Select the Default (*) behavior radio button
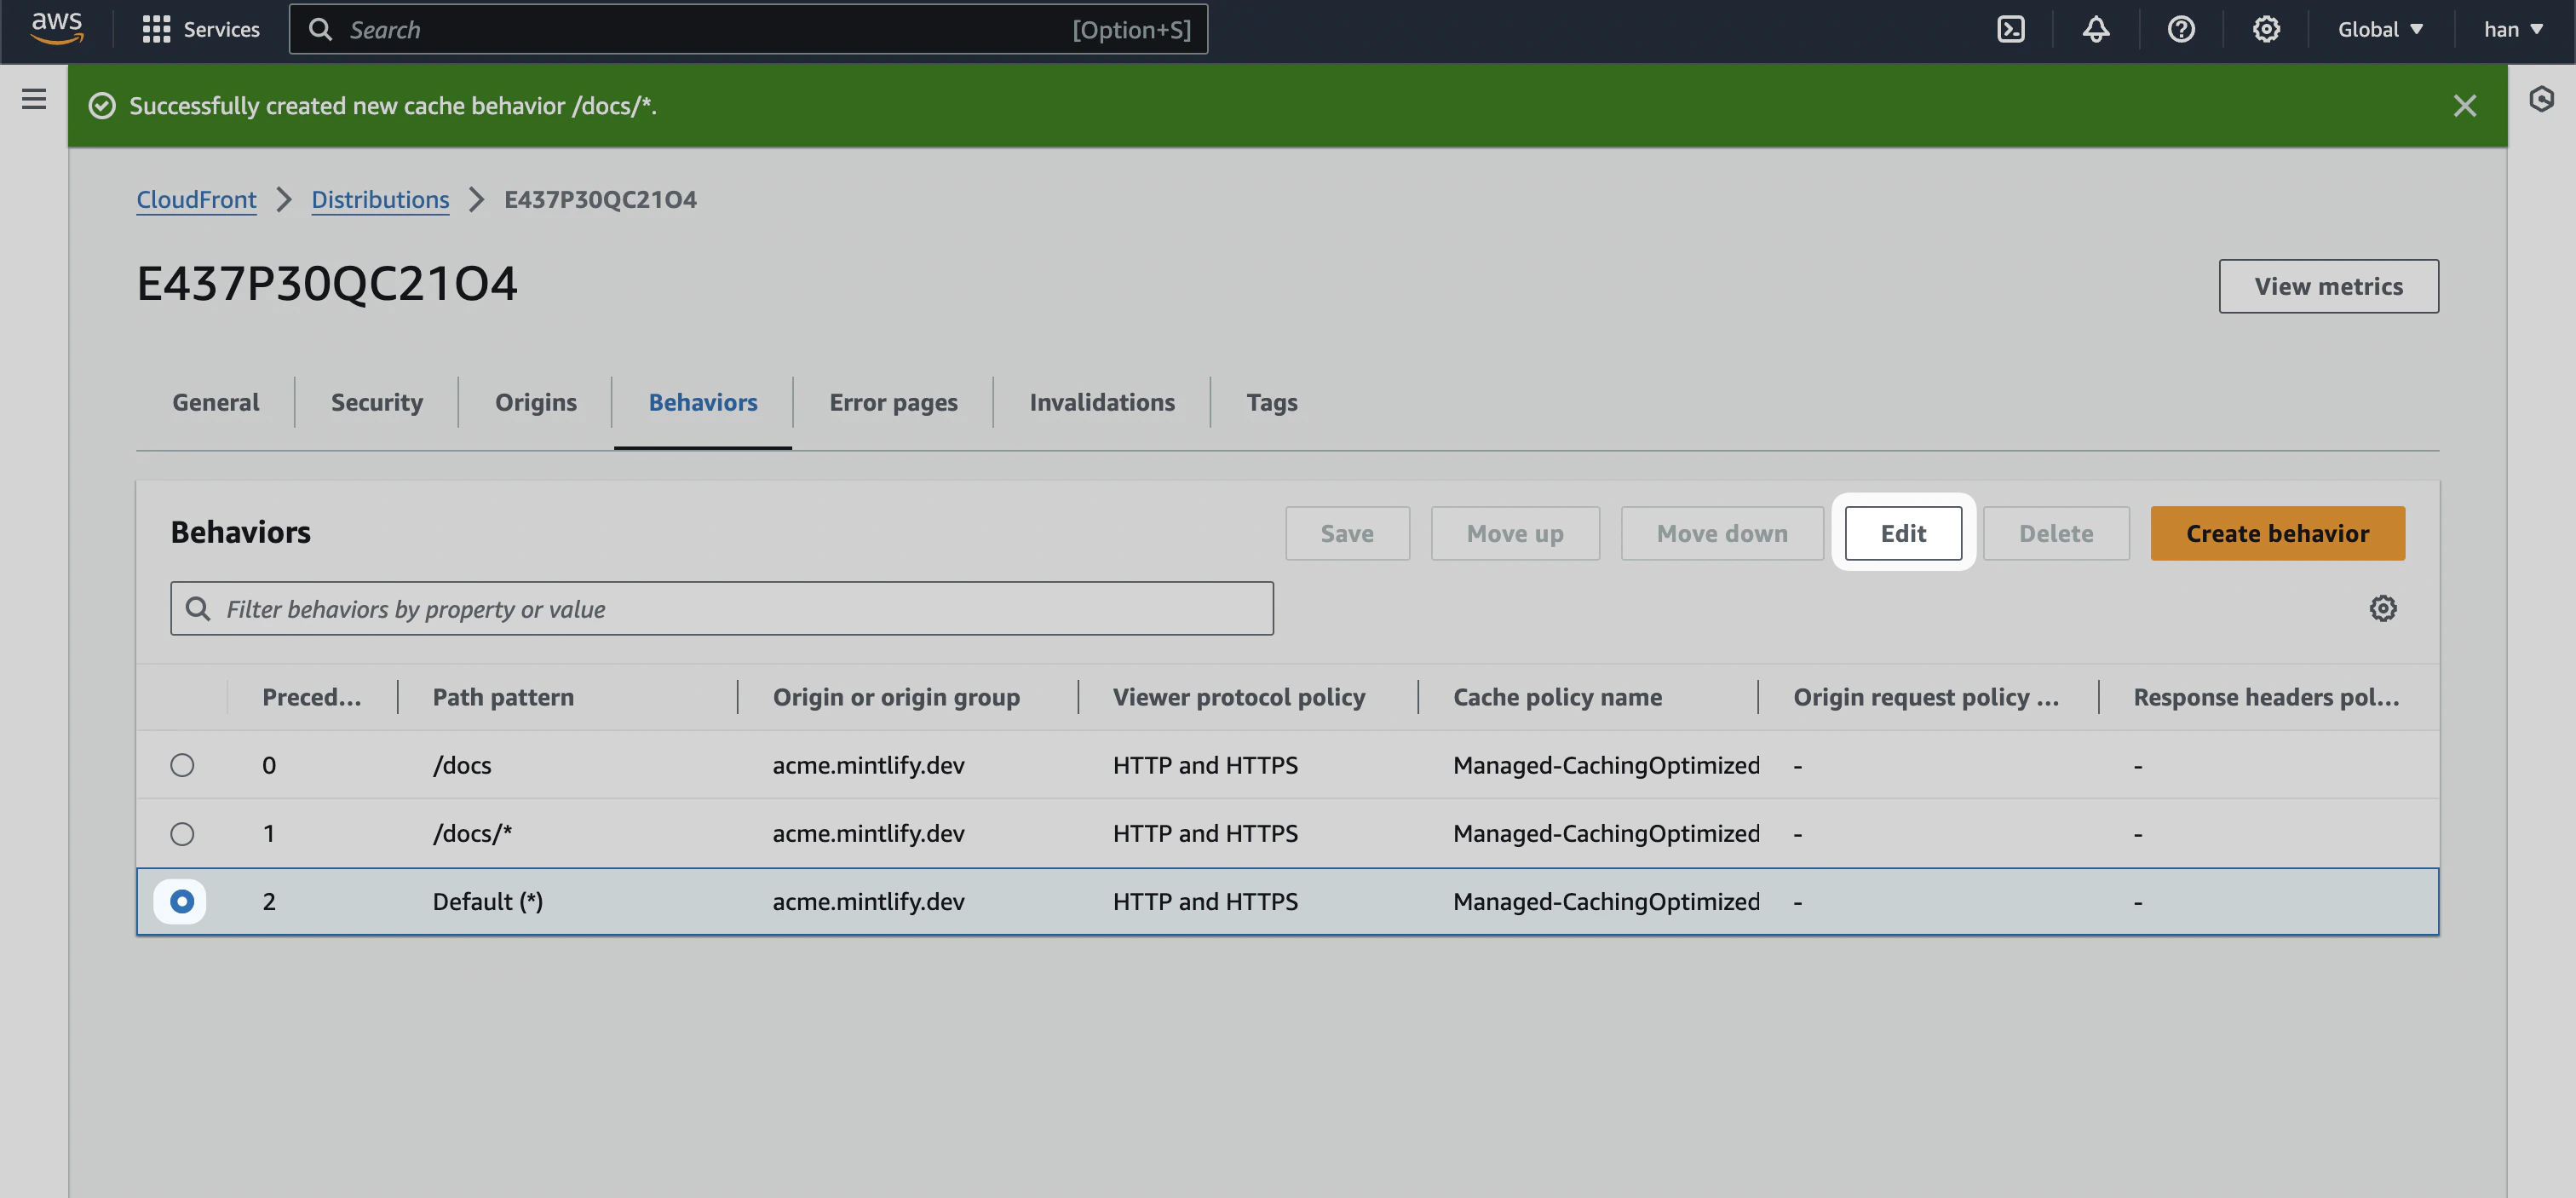Image resolution: width=2576 pixels, height=1198 pixels. coord(182,901)
